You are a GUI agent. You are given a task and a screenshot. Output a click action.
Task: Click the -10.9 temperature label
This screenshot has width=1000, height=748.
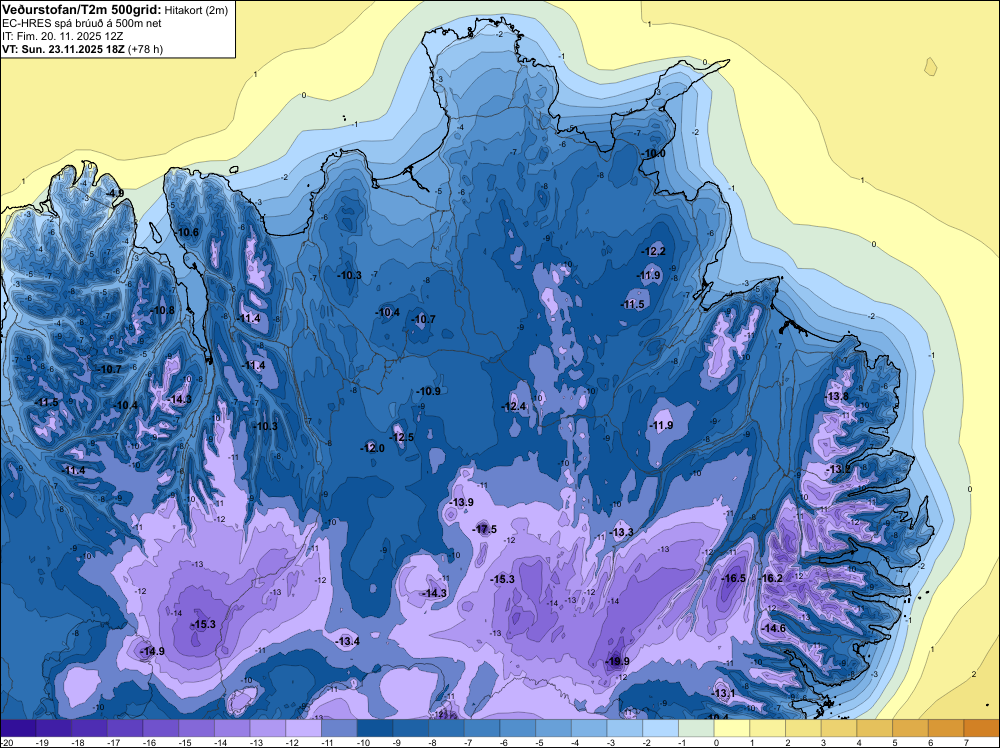pos(429,392)
